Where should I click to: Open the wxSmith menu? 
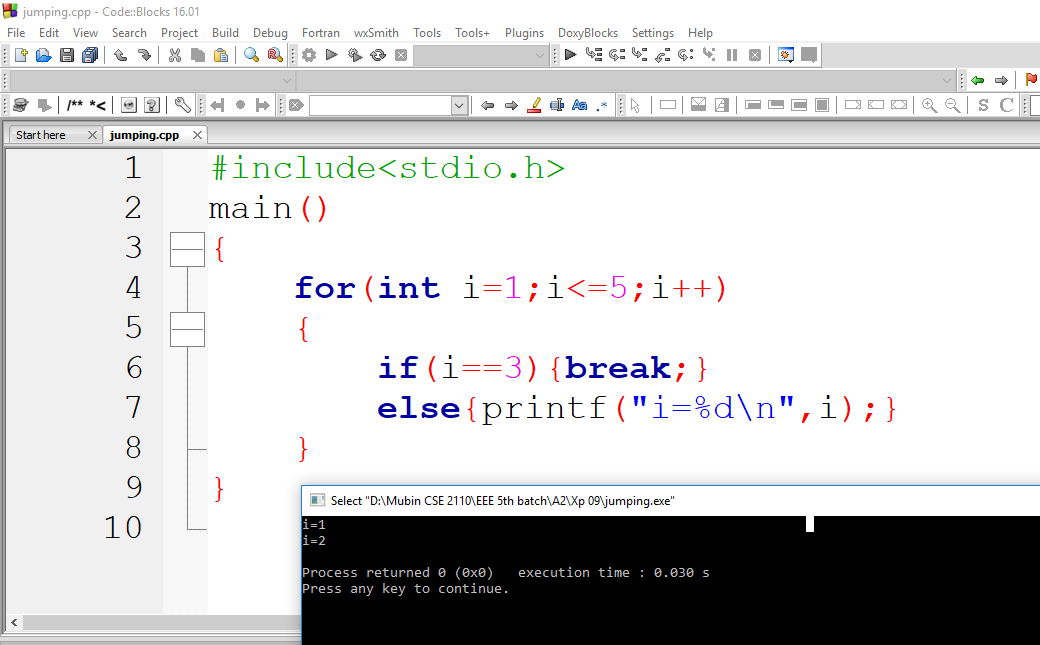point(376,33)
